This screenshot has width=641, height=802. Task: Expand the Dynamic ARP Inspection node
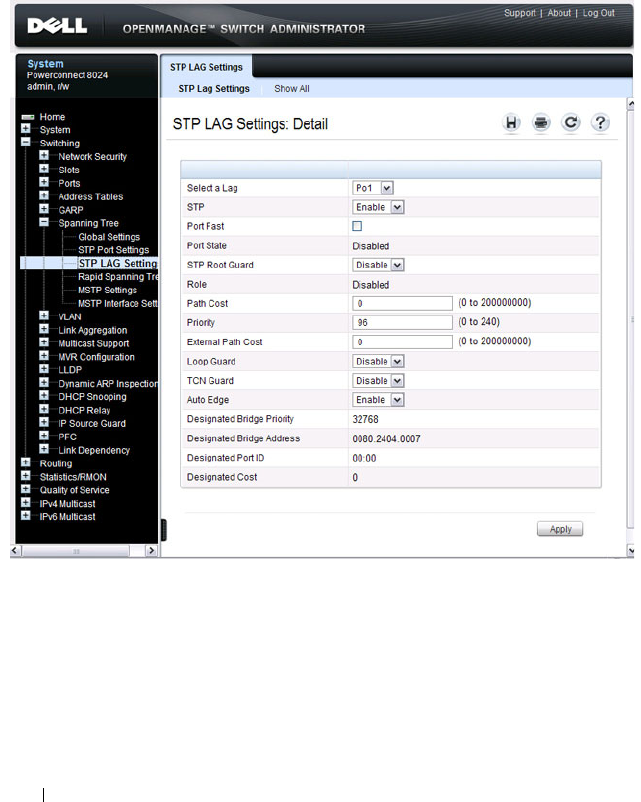[44, 382]
